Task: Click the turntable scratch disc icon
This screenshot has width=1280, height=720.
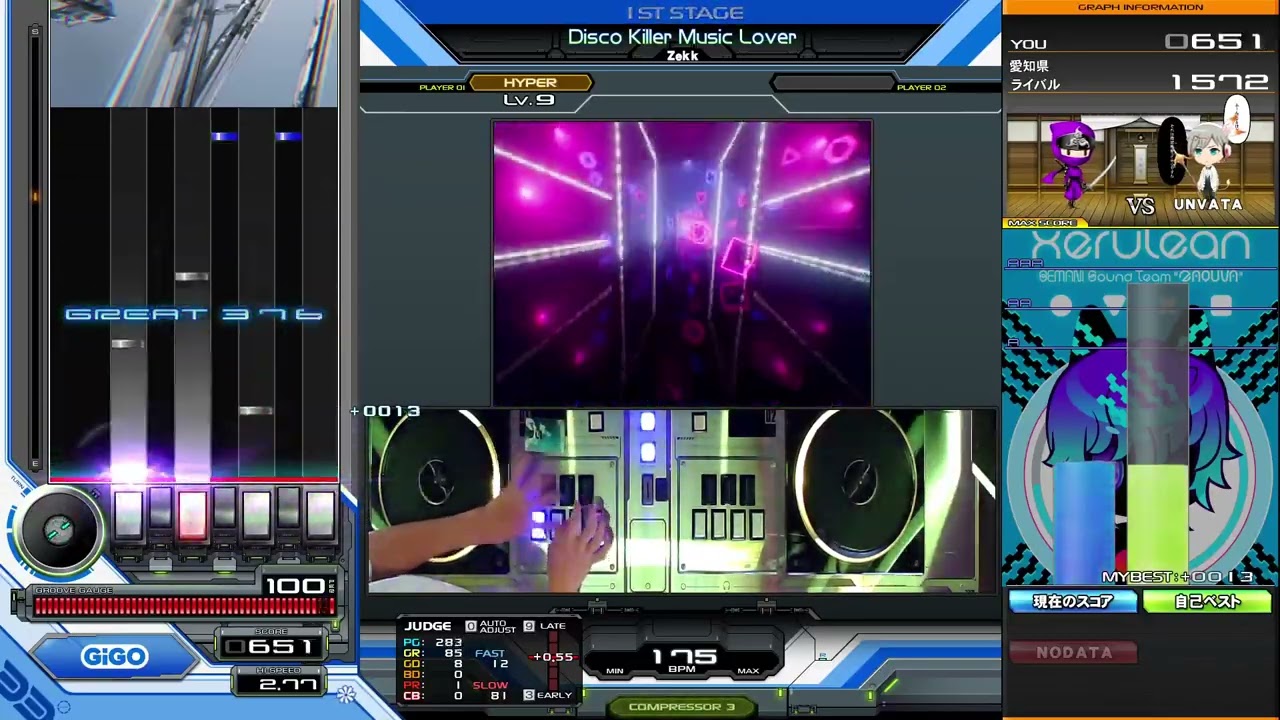Action: (58, 528)
